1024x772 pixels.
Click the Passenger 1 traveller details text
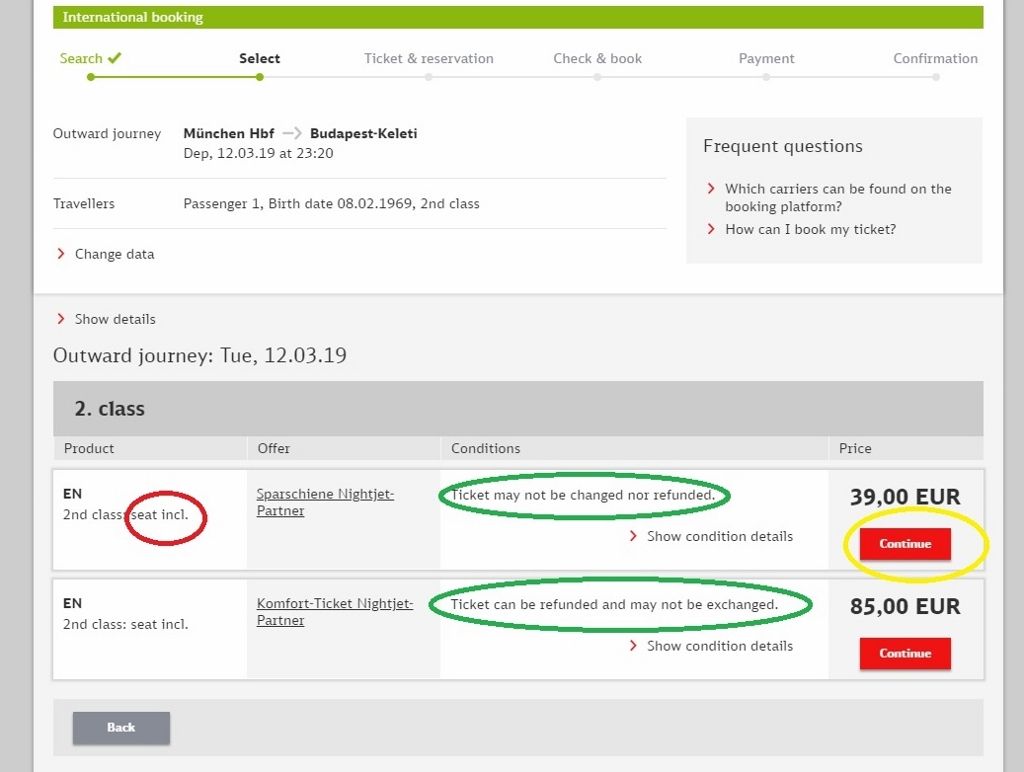click(331, 204)
